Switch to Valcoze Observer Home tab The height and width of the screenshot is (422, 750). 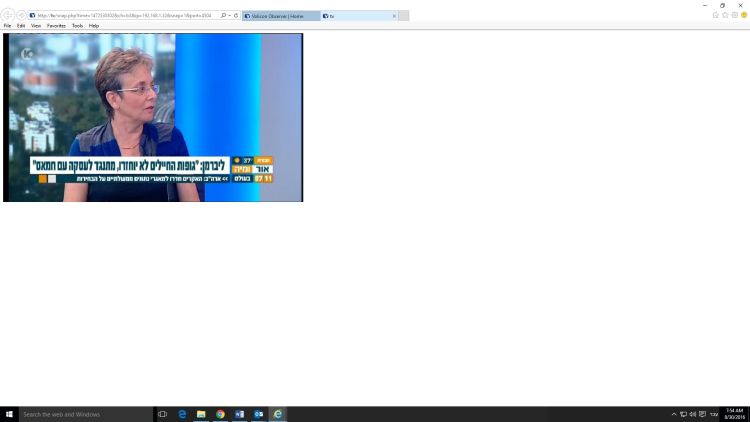280,16
